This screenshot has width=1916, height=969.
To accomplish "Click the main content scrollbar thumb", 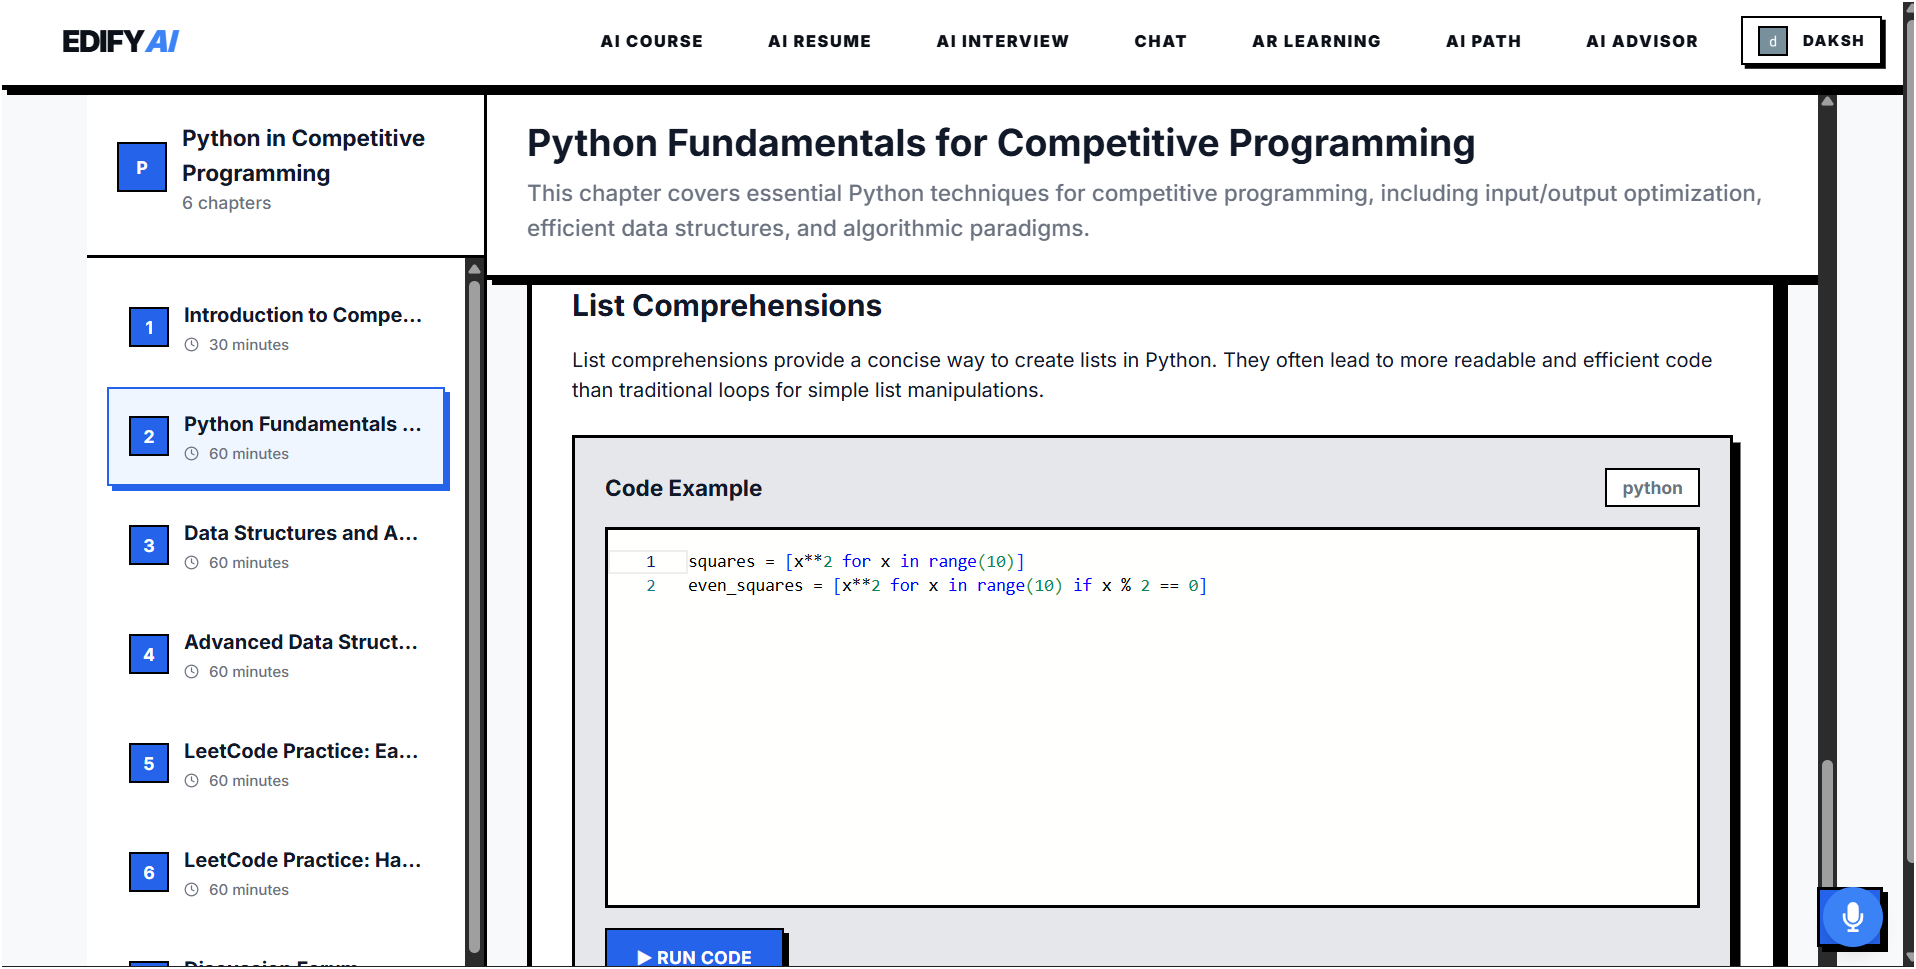I will (1827, 825).
